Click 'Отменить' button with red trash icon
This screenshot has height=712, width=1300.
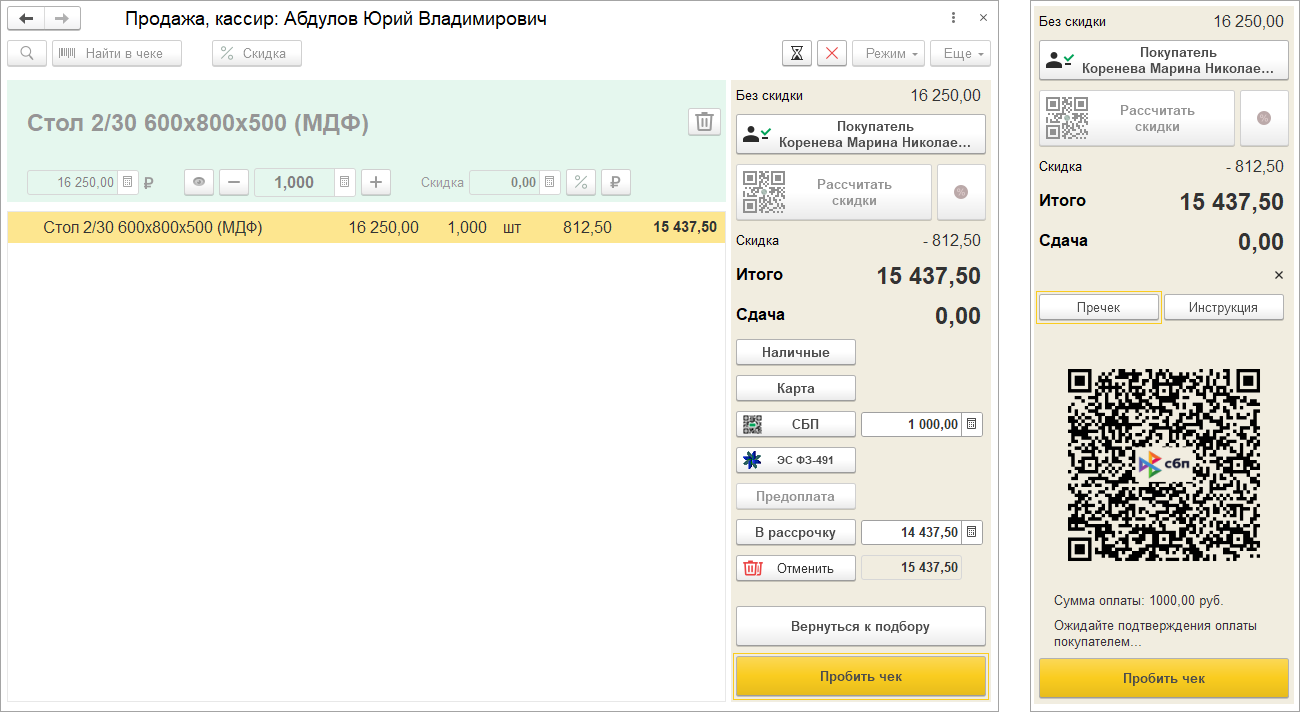pyautogui.click(x=796, y=568)
